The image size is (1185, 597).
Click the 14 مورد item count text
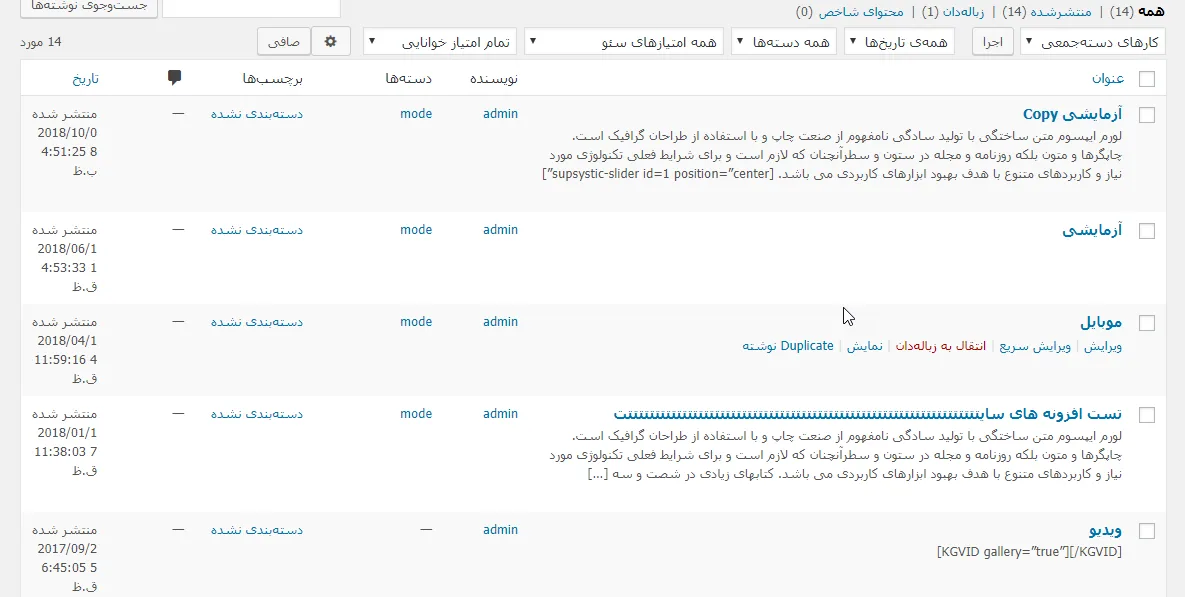(x=41, y=42)
